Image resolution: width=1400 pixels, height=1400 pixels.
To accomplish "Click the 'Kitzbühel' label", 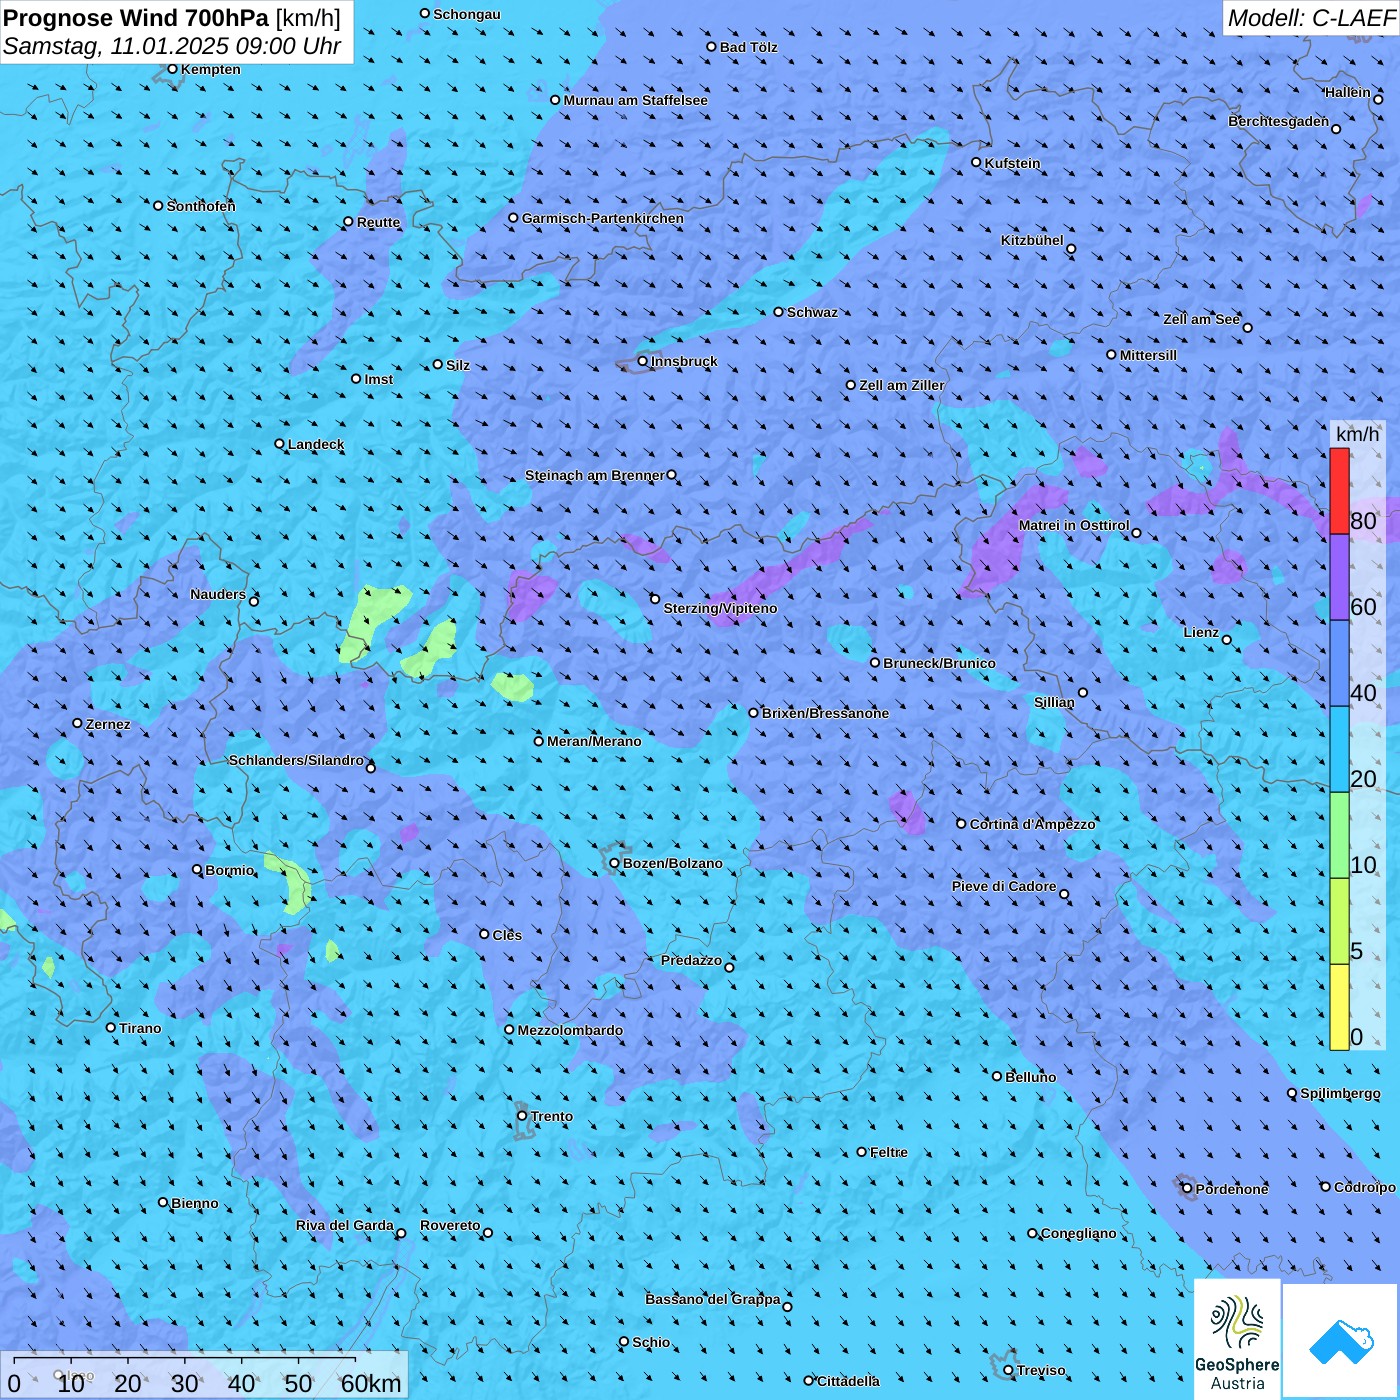I will (x=1032, y=240).
